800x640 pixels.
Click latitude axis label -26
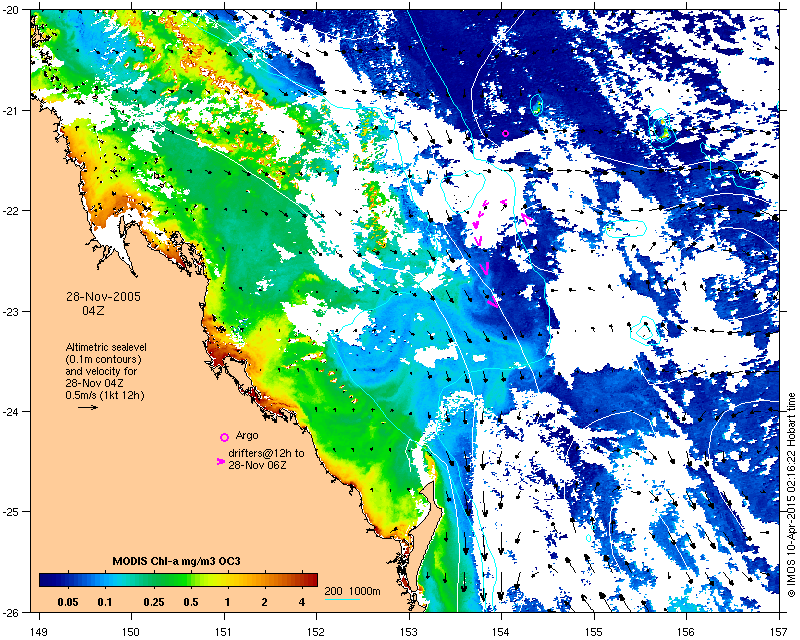click(12, 612)
